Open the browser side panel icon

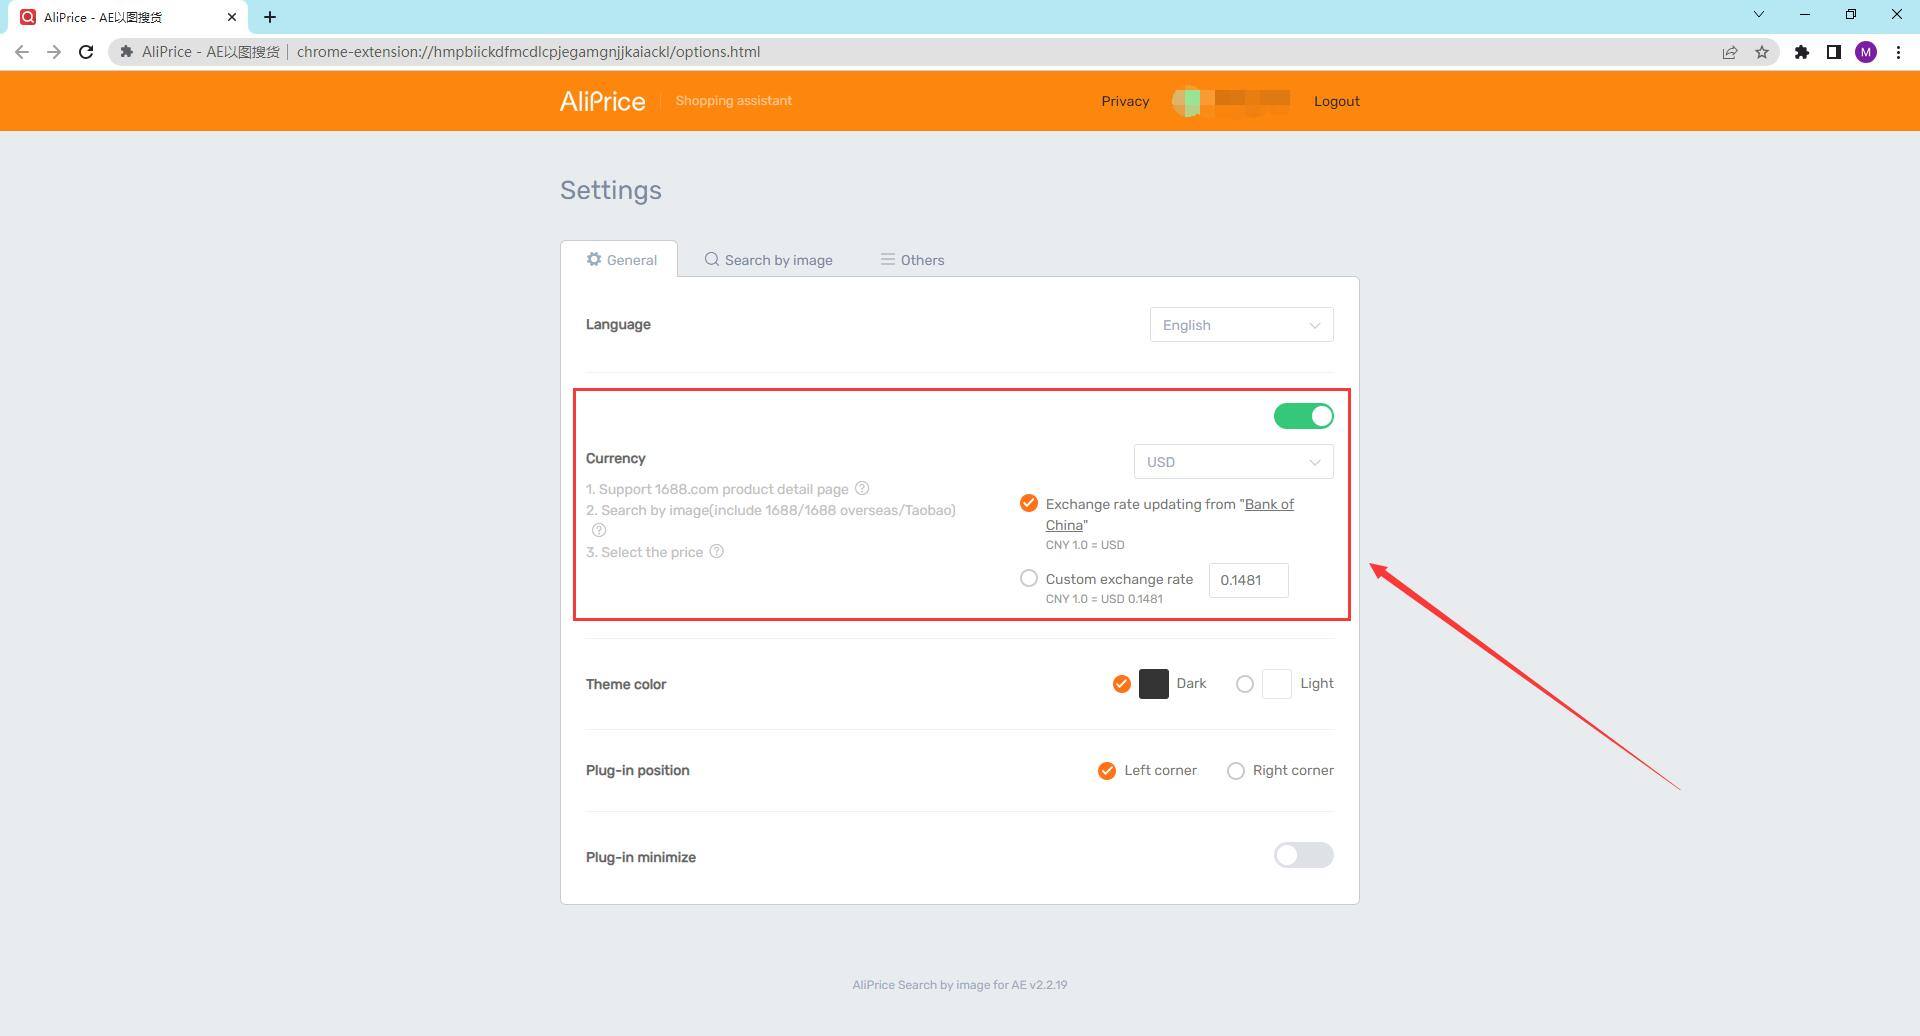point(1834,52)
